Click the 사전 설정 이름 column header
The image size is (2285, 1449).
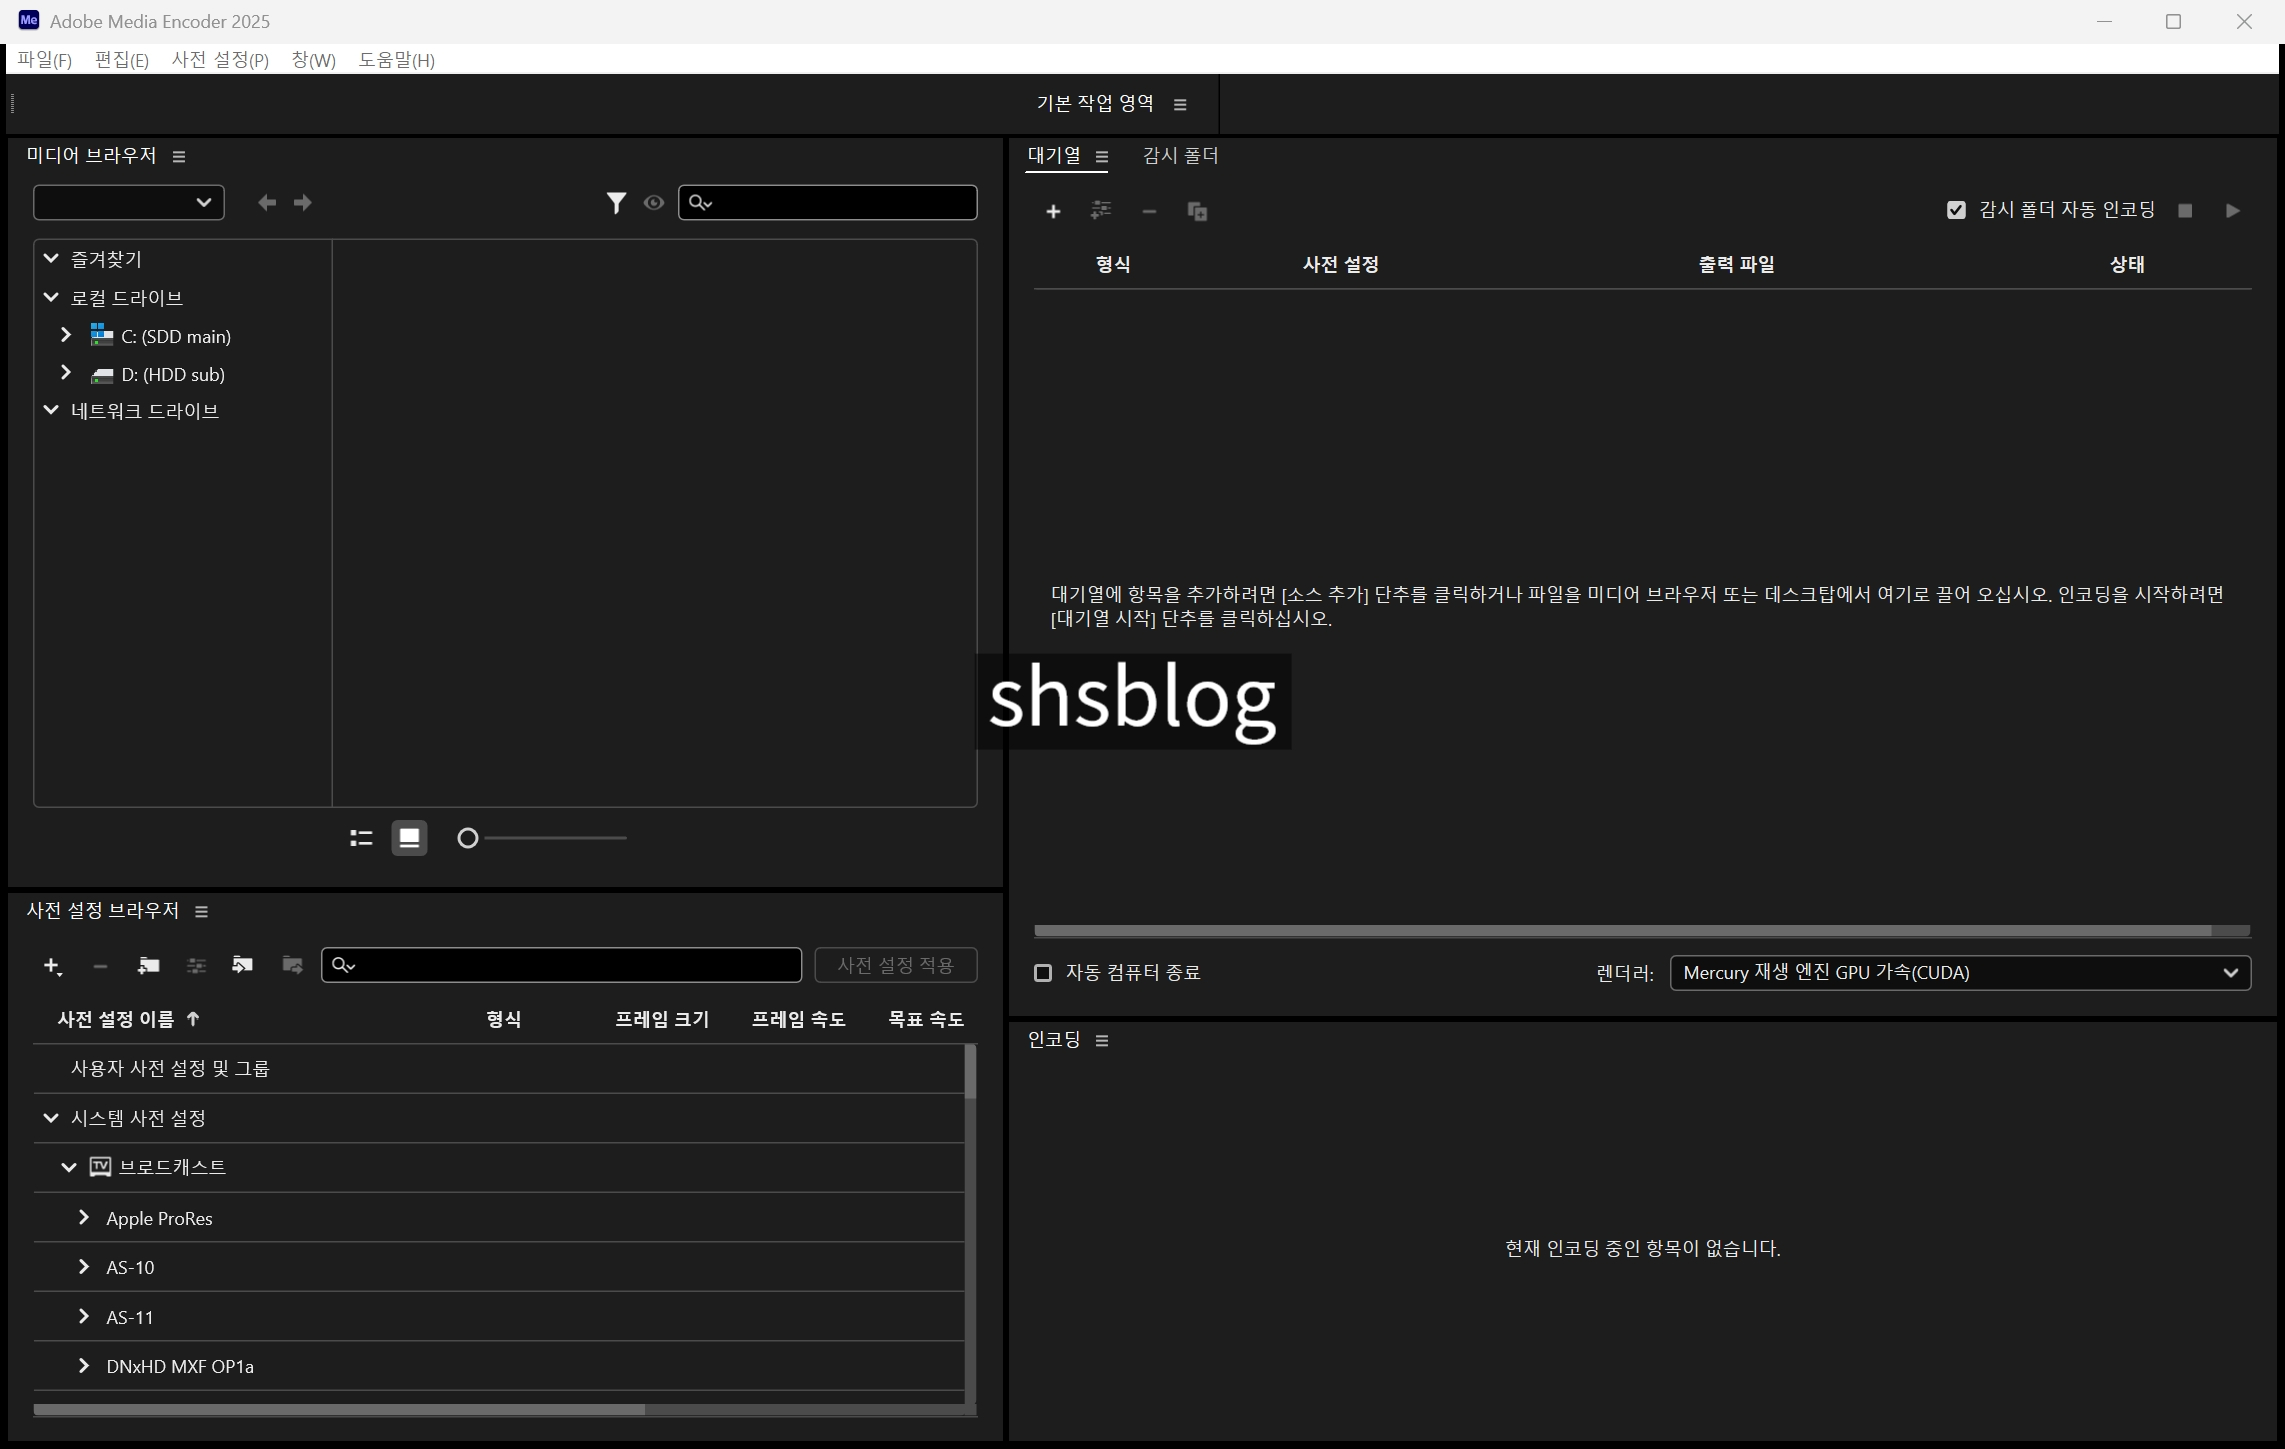coord(116,1019)
